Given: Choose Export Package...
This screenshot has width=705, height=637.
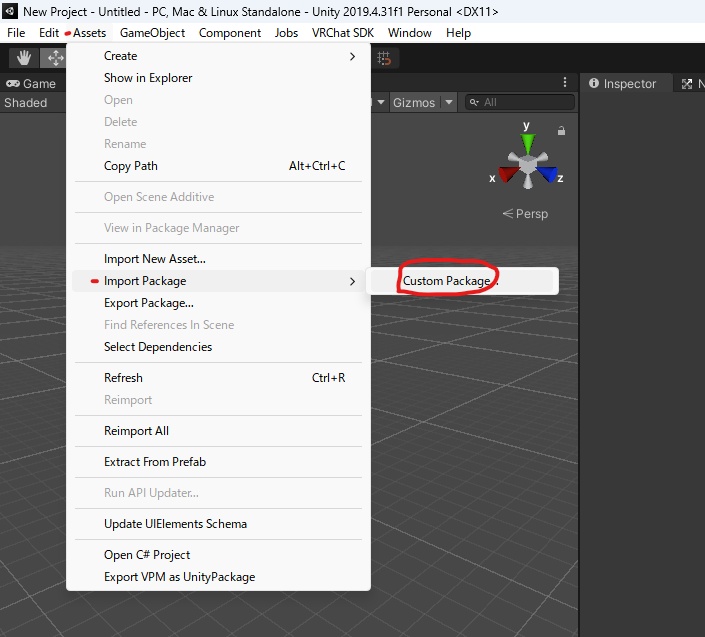Looking at the screenshot, I should click(x=219, y=303).
